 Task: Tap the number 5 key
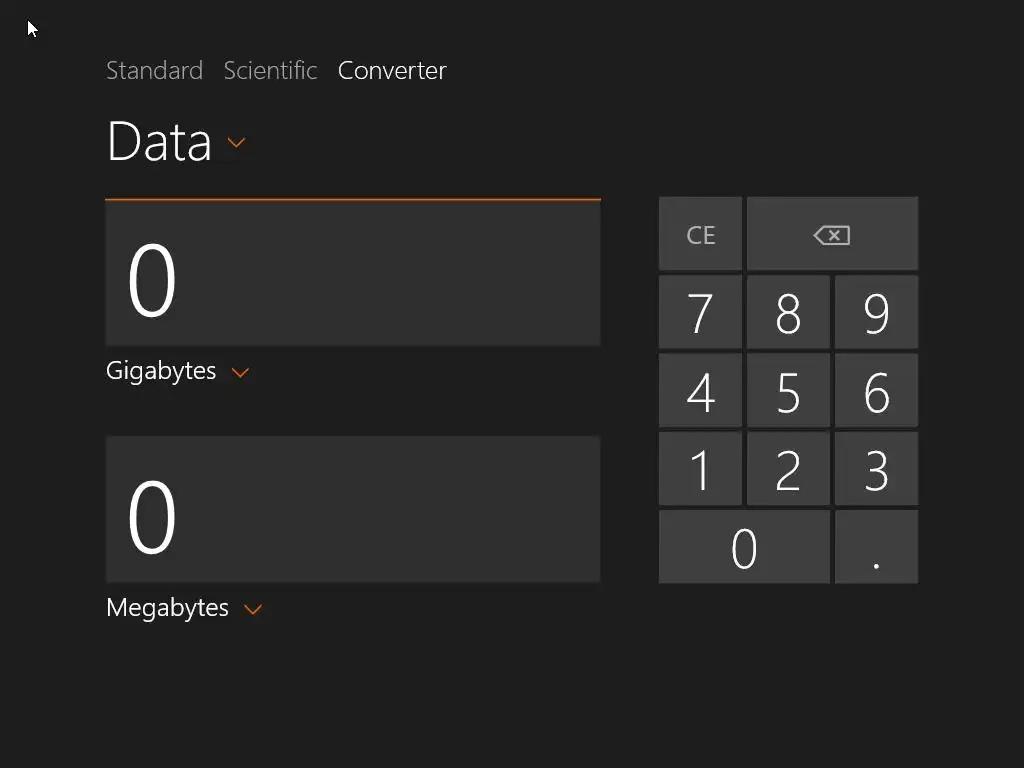tap(788, 391)
